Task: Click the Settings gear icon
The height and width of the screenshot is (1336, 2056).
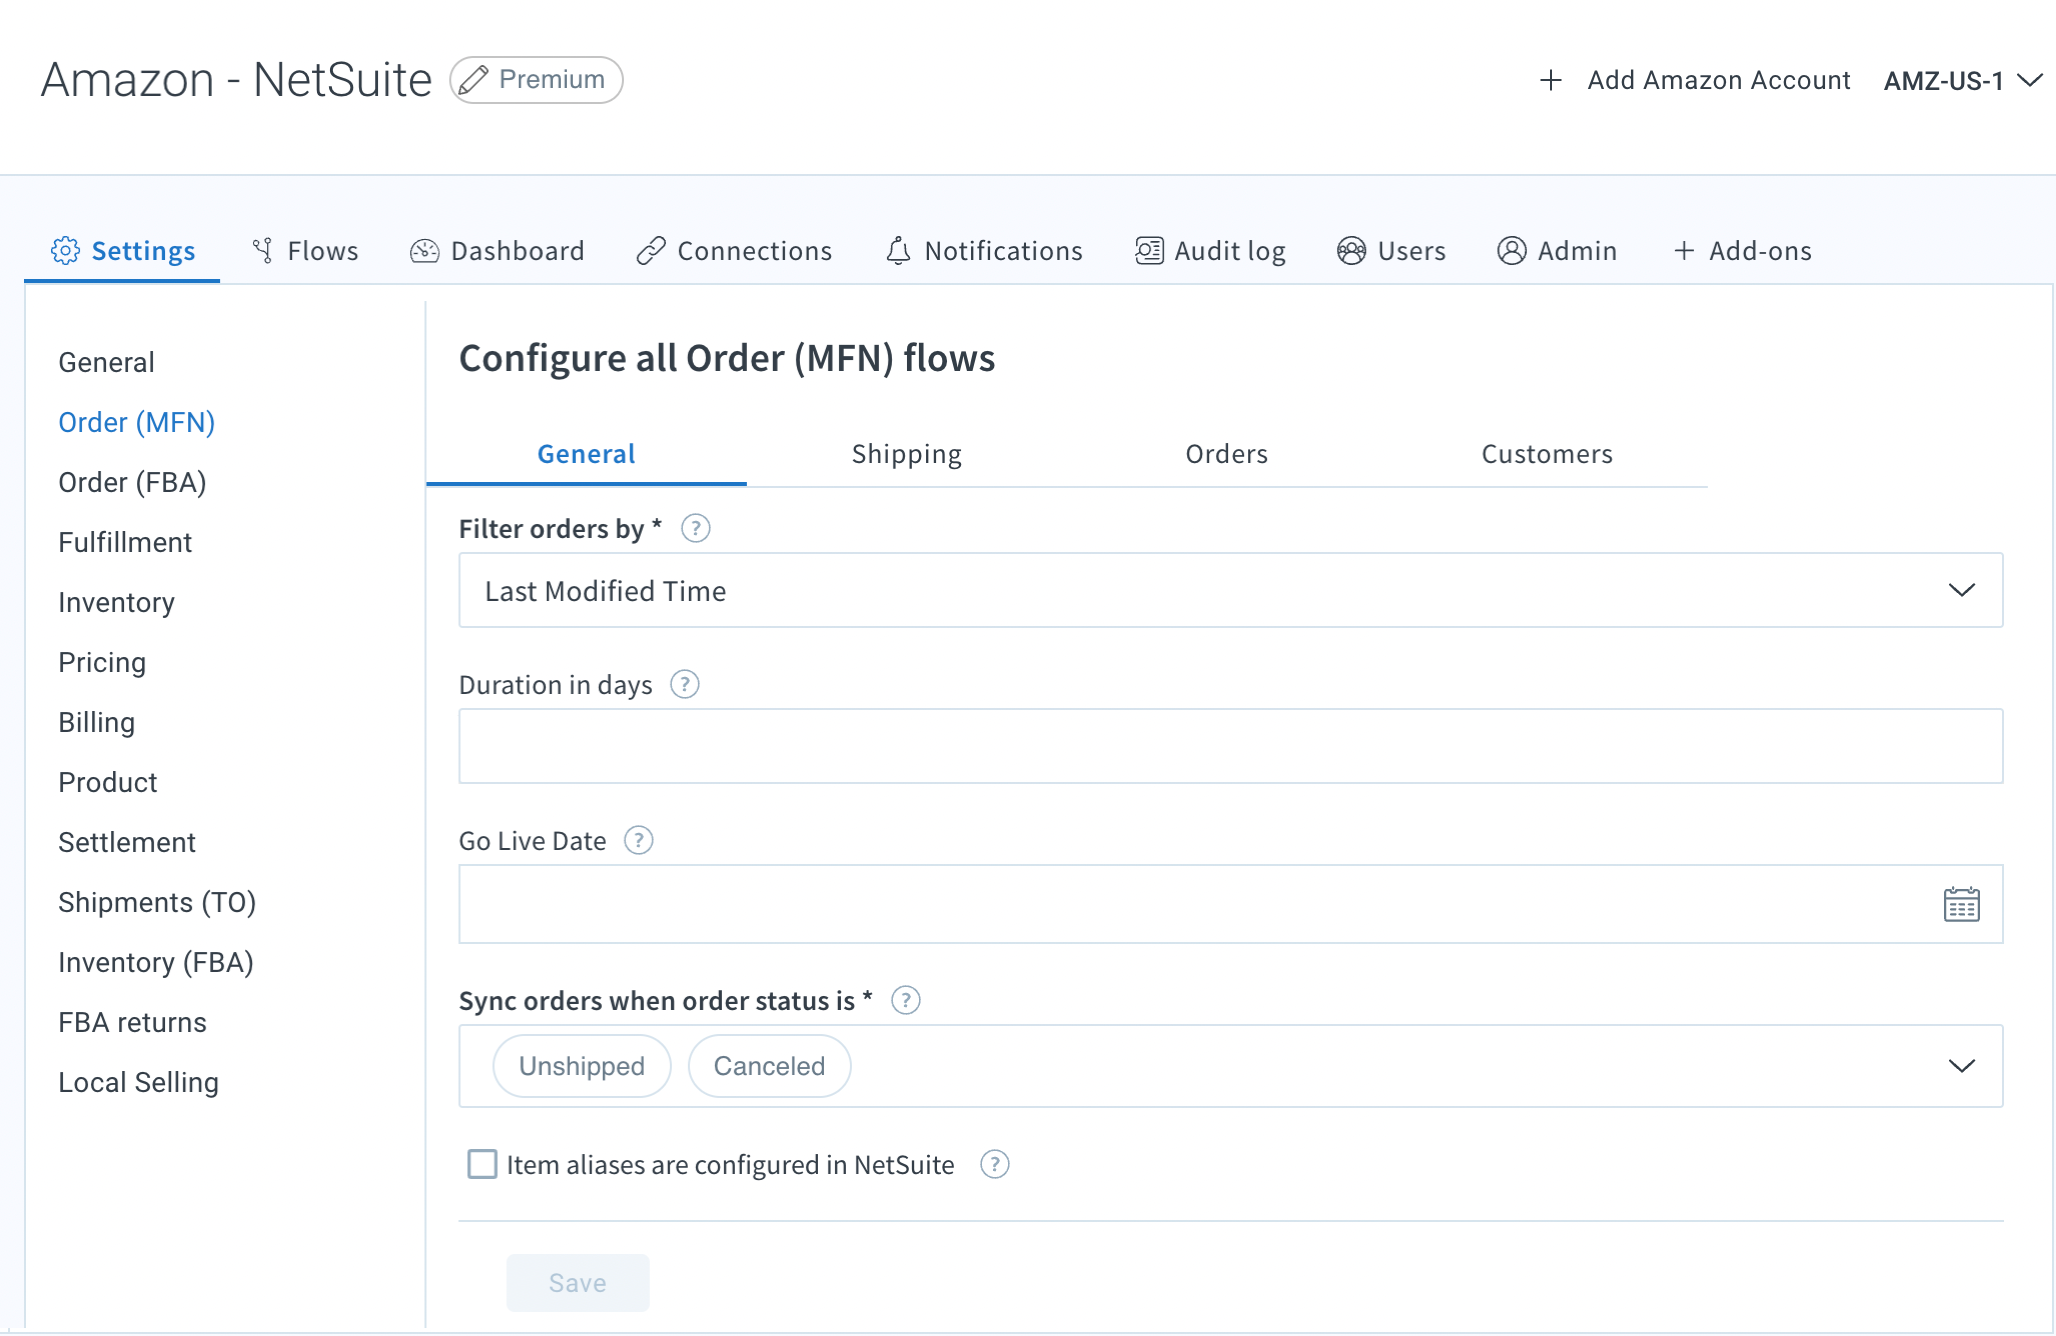Action: pos(65,251)
